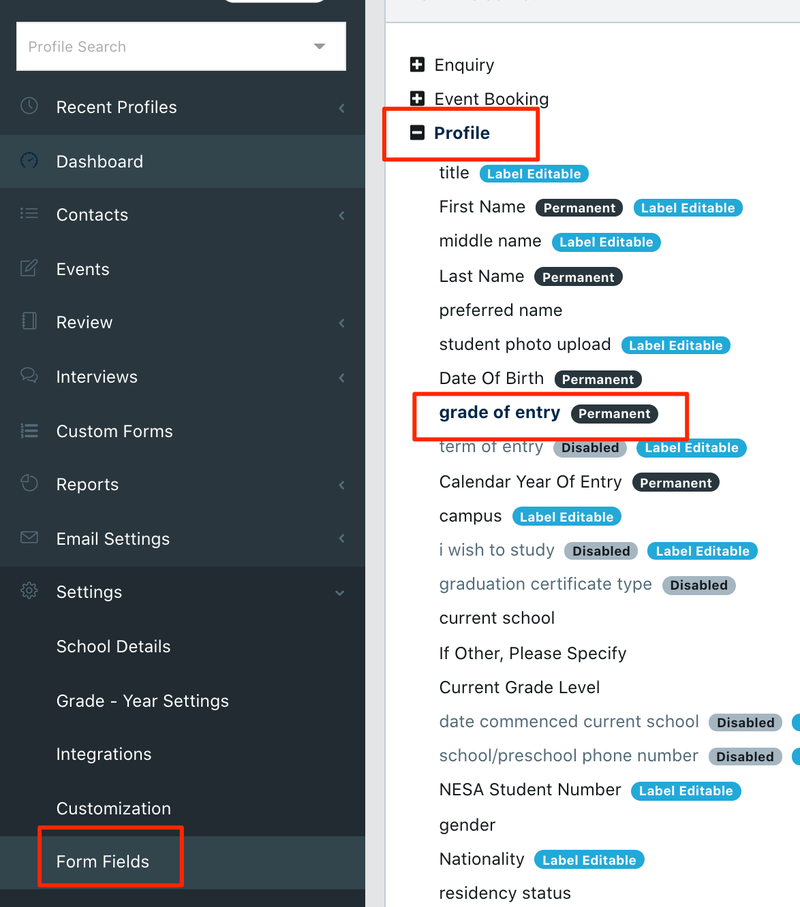Collapse the Settings menu chevron

pyautogui.click(x=340, y=593)
